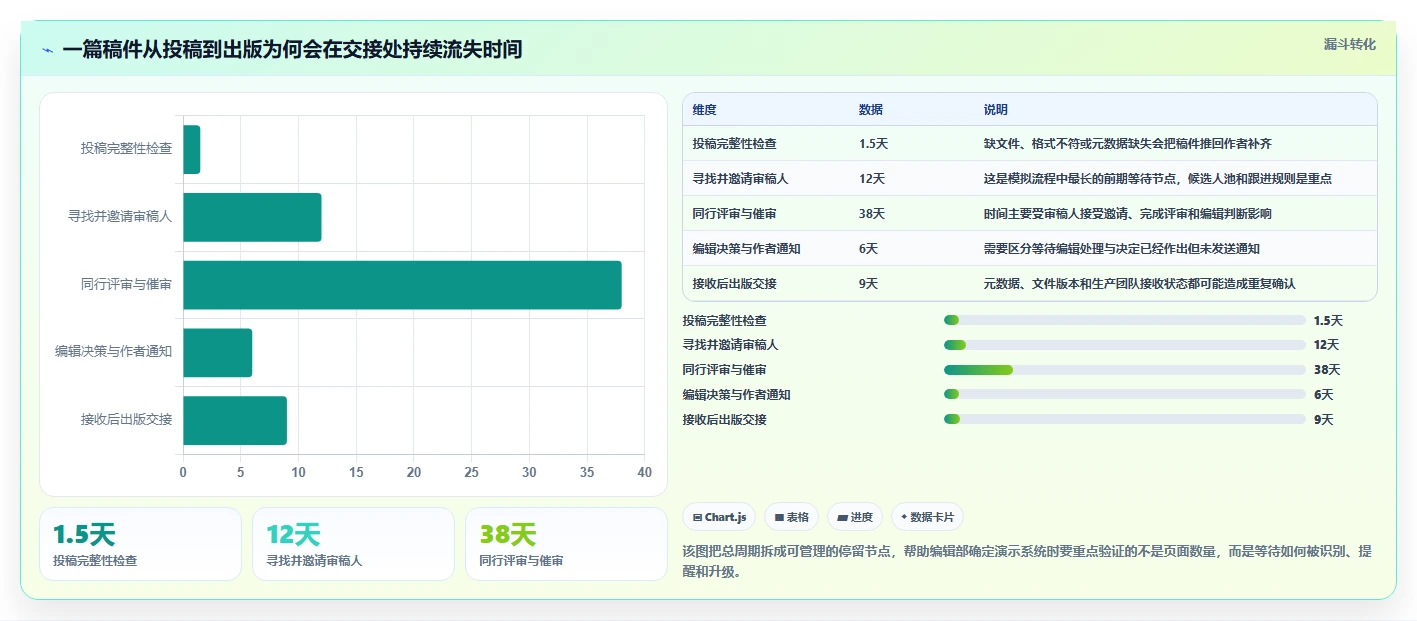Click description starting 时间主要受审稿人
The width and height of the screenshot is (1417, 621).
tap(1127, 214)
